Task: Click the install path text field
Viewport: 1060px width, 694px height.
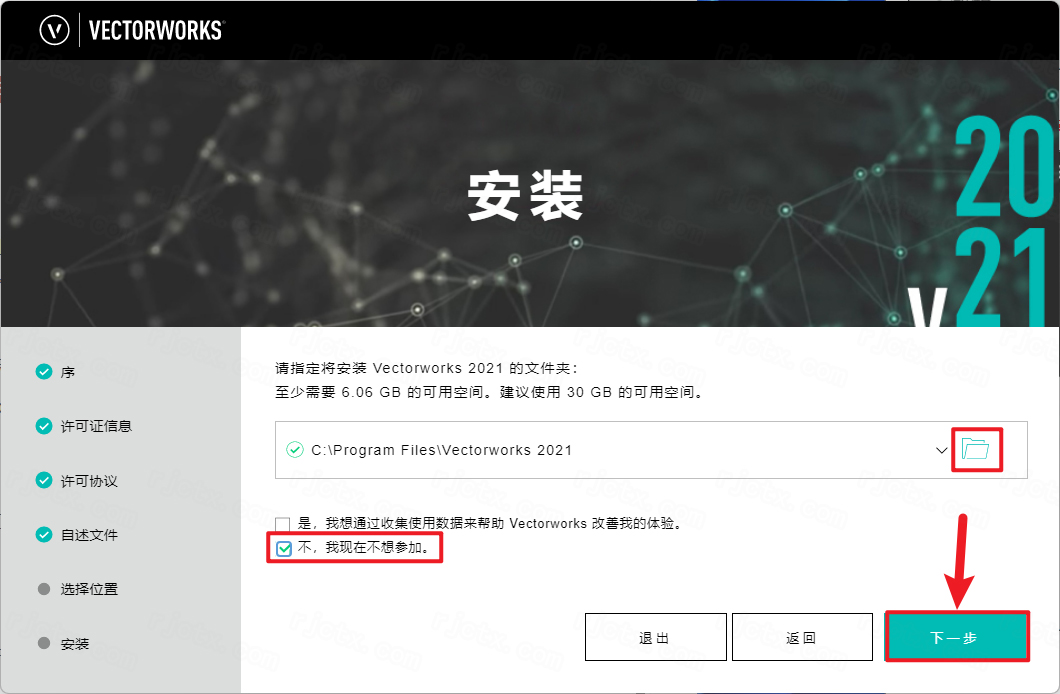Action: tap(600, 450)
